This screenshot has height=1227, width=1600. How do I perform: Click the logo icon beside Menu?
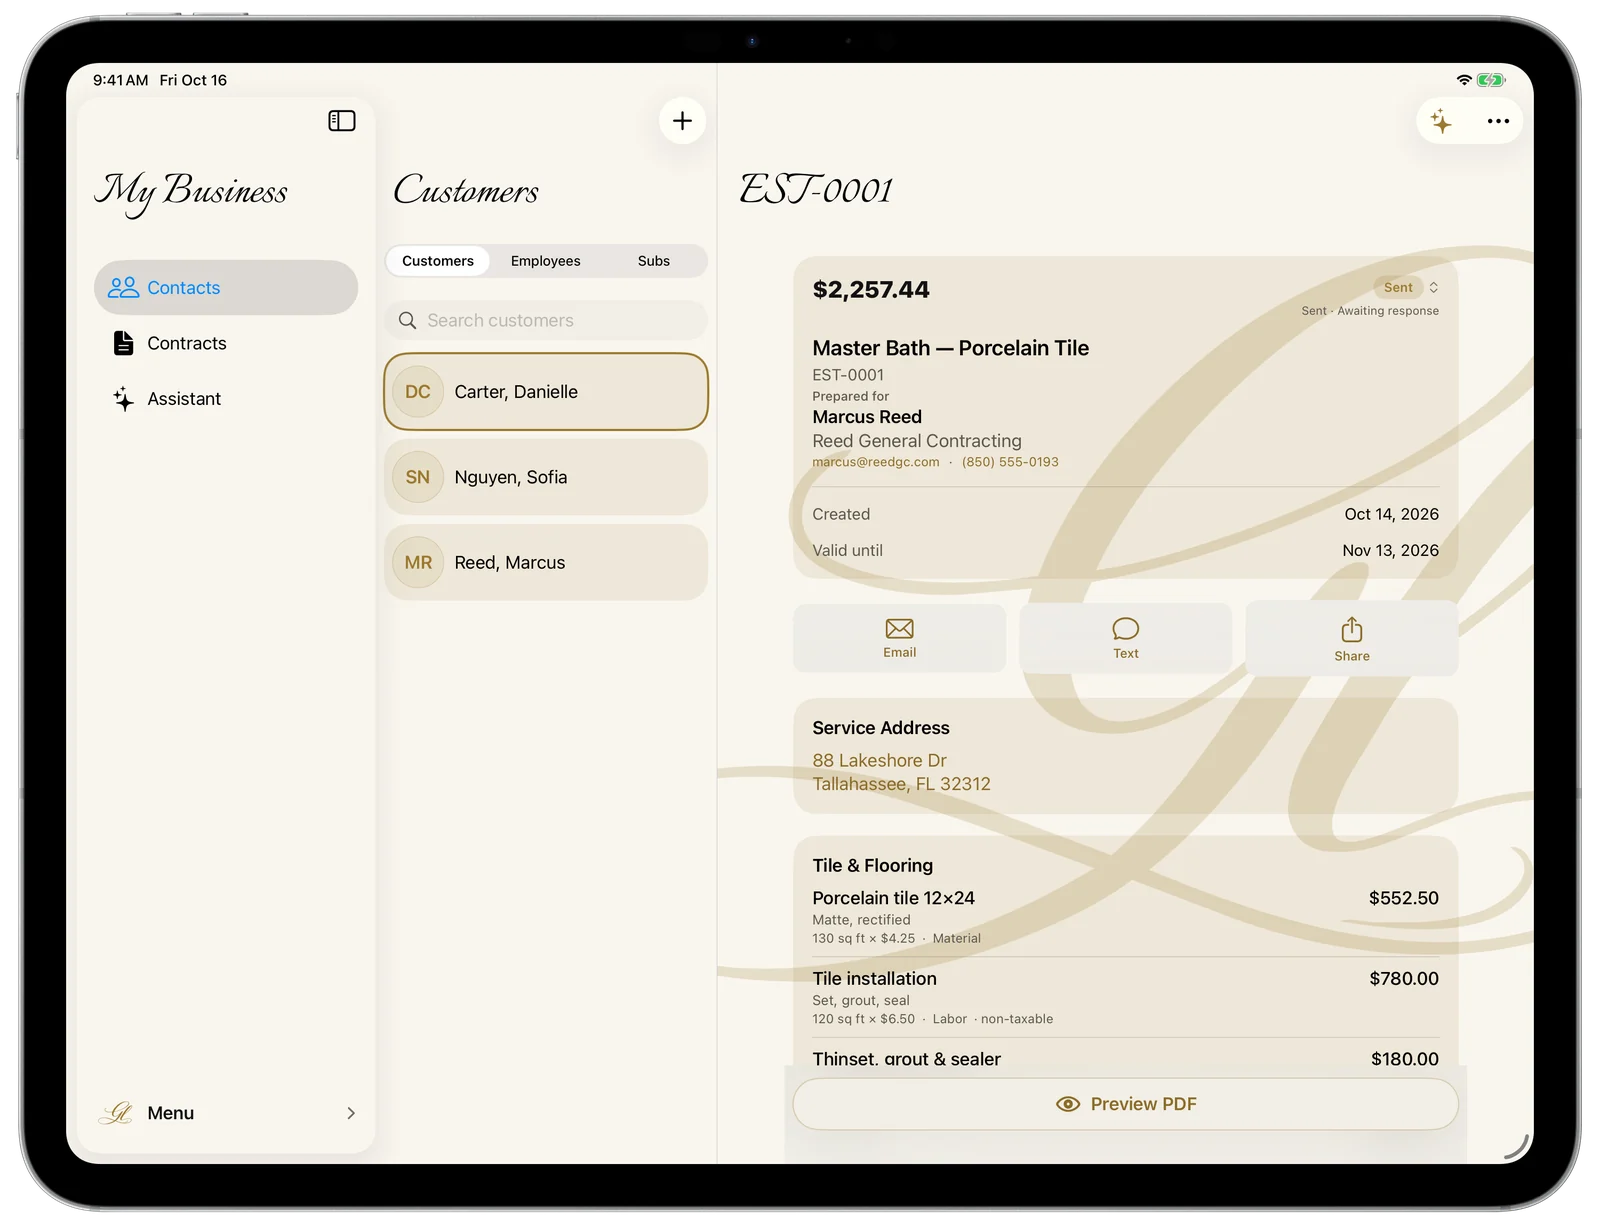[x=116, y=1113]
